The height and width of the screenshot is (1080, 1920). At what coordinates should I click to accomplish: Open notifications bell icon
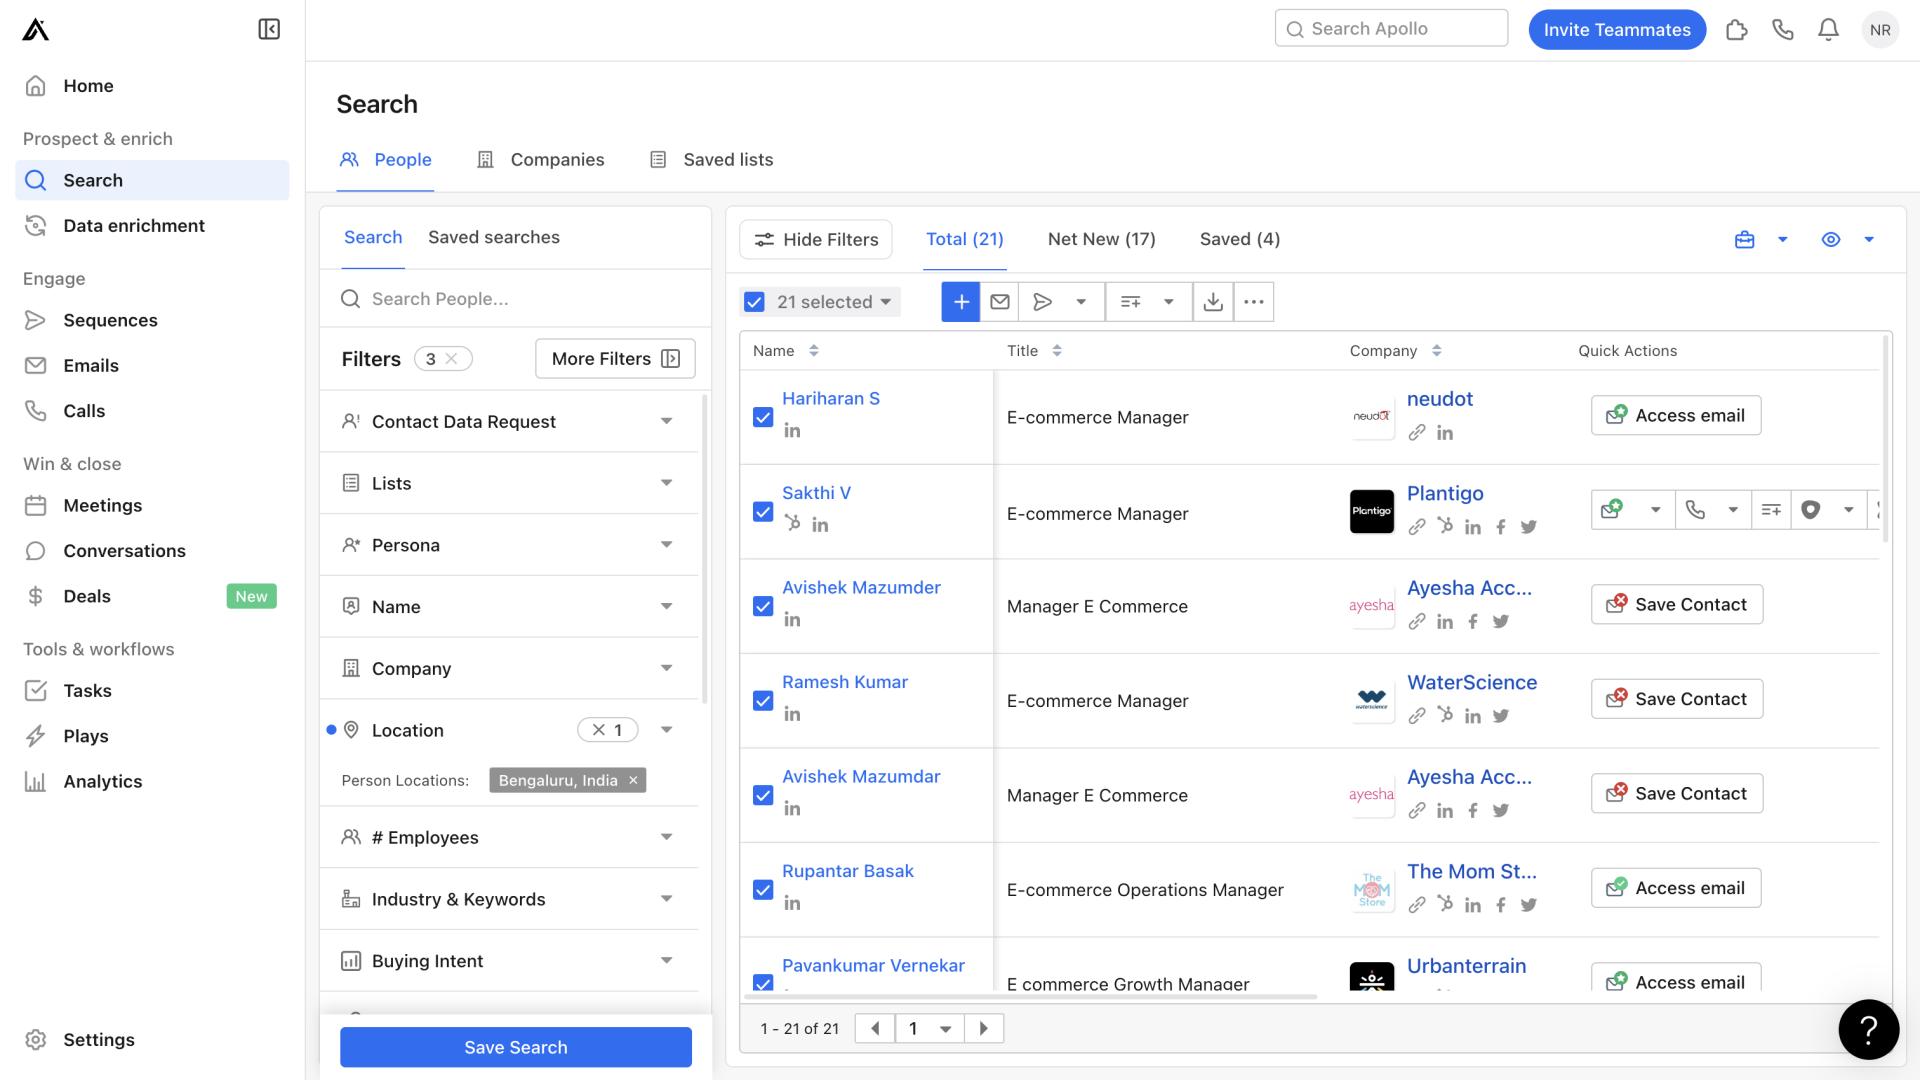click(x=1828, y=29)
